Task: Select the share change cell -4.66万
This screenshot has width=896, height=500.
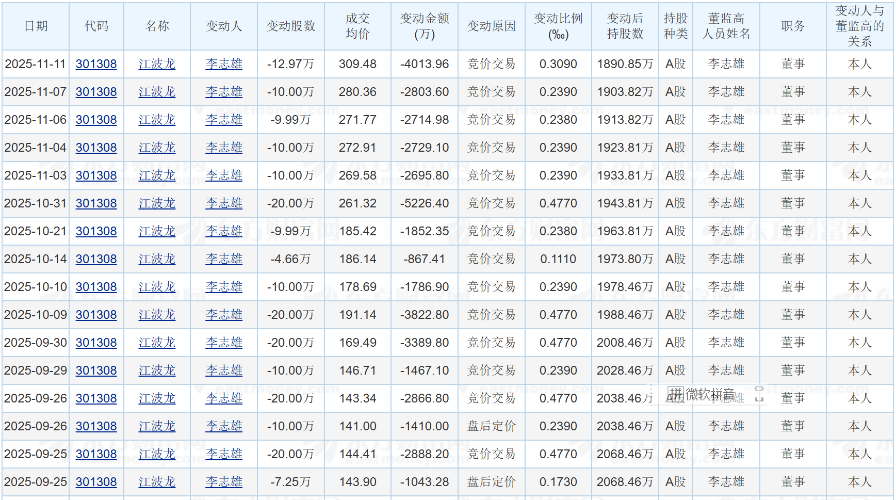Action: (x=291, y=259)
